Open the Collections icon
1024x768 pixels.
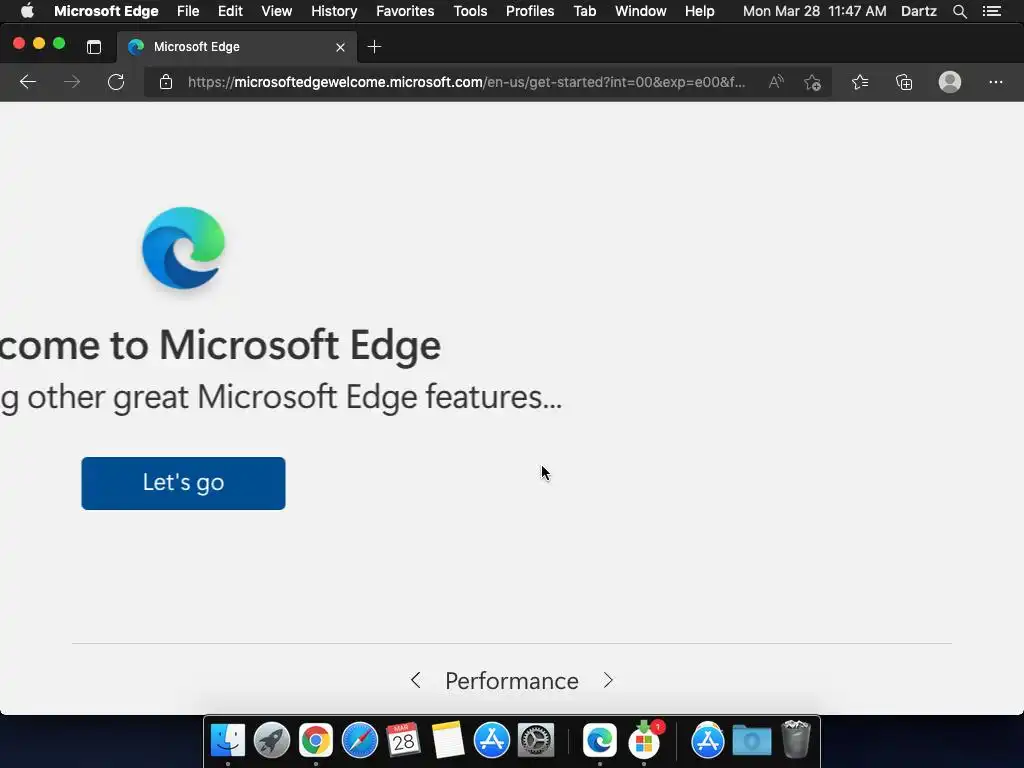(904, 82)
